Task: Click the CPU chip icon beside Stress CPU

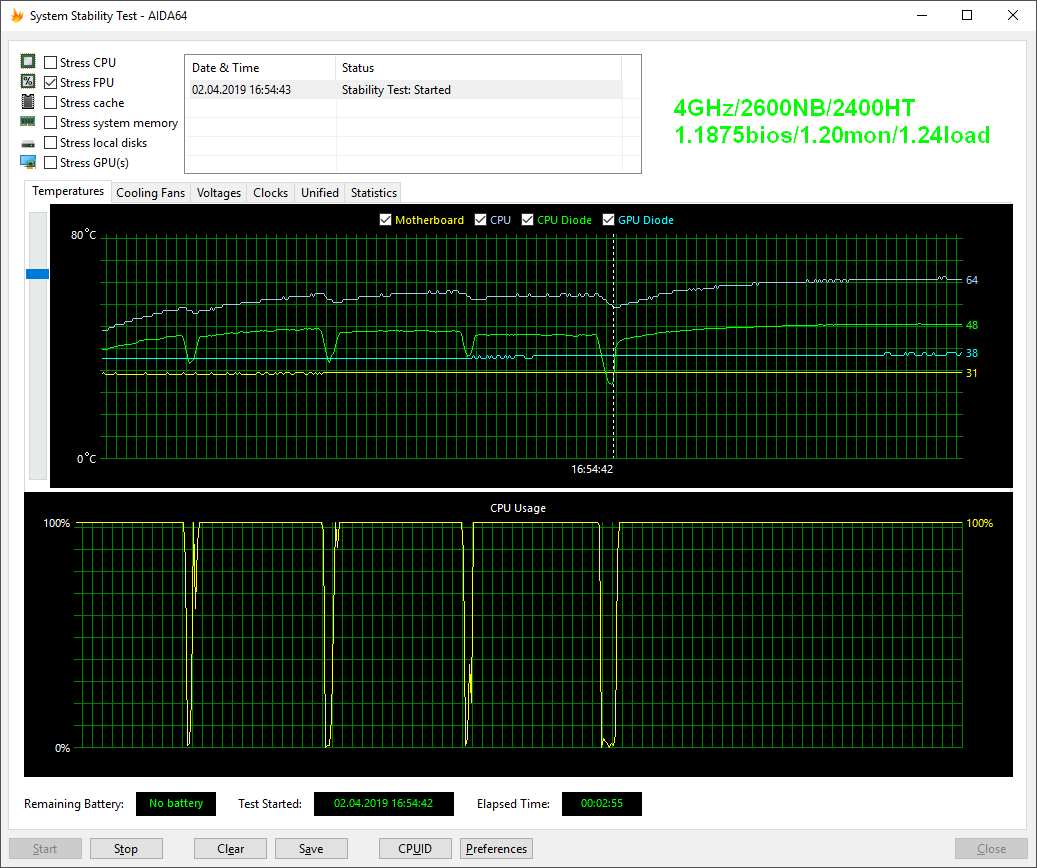Action: (28, 62)
